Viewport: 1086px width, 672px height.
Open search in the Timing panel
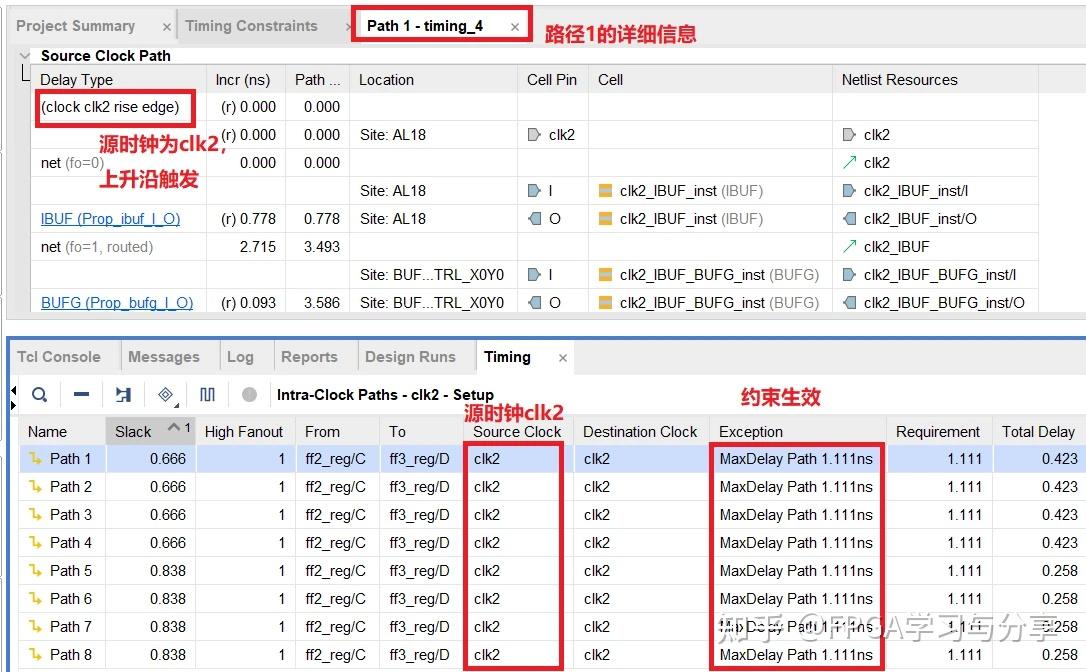click(x=40, y=394)
